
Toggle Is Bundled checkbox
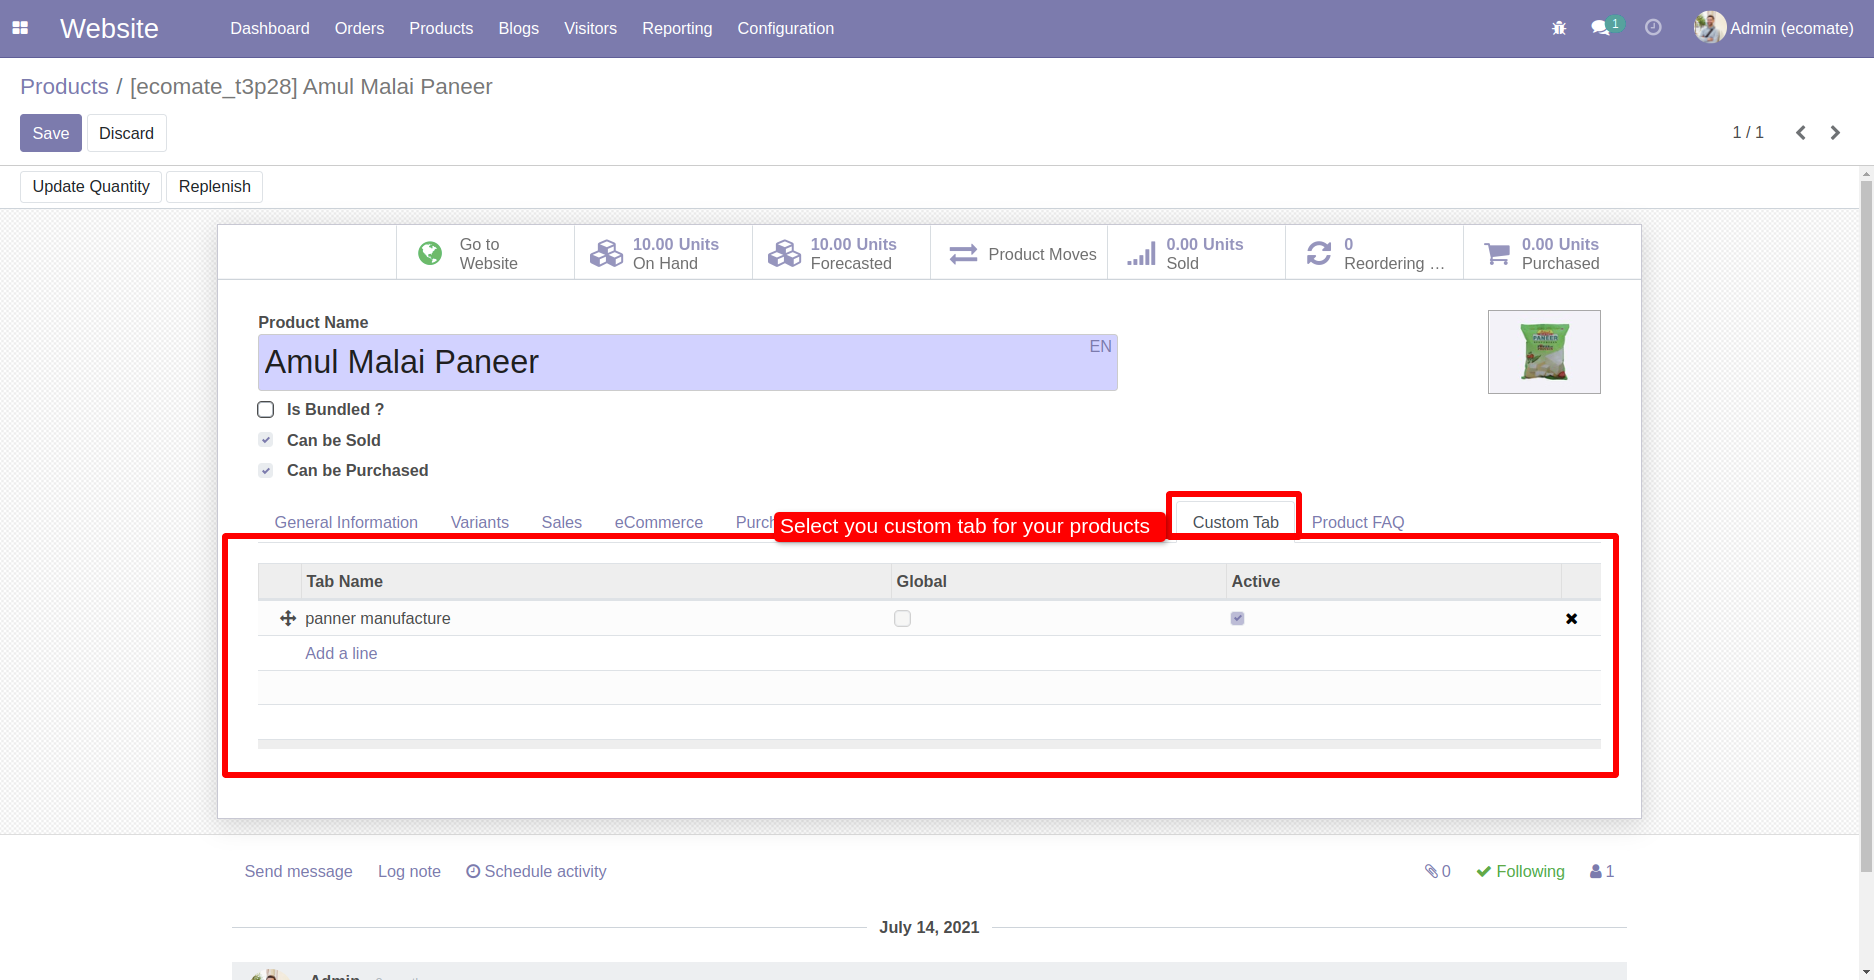pyautogui.click(x=266, y=410)
